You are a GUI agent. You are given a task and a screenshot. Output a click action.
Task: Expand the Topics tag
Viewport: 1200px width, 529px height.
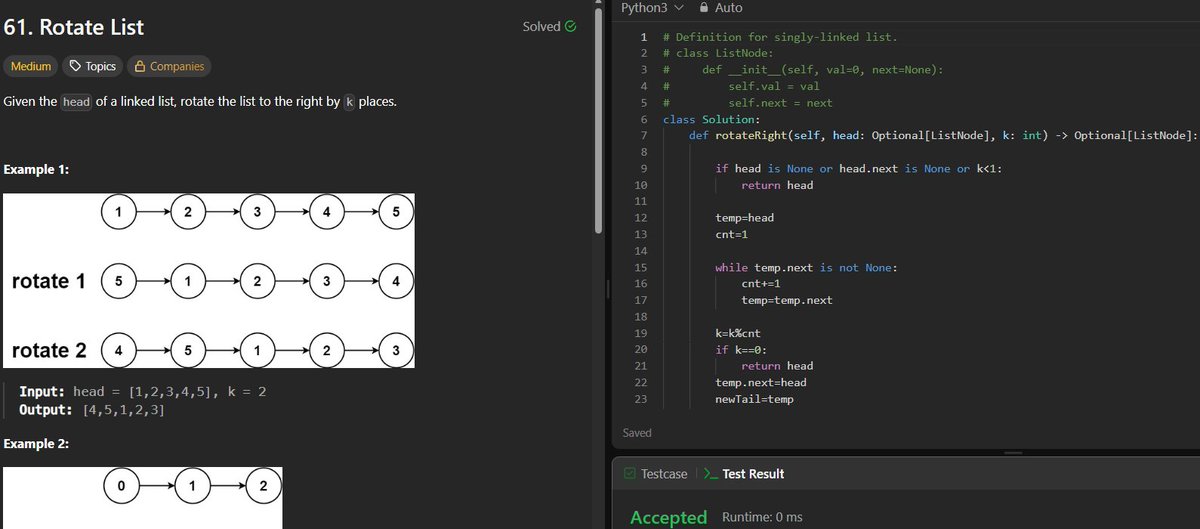pyautogui.click(x=91, y=66)
